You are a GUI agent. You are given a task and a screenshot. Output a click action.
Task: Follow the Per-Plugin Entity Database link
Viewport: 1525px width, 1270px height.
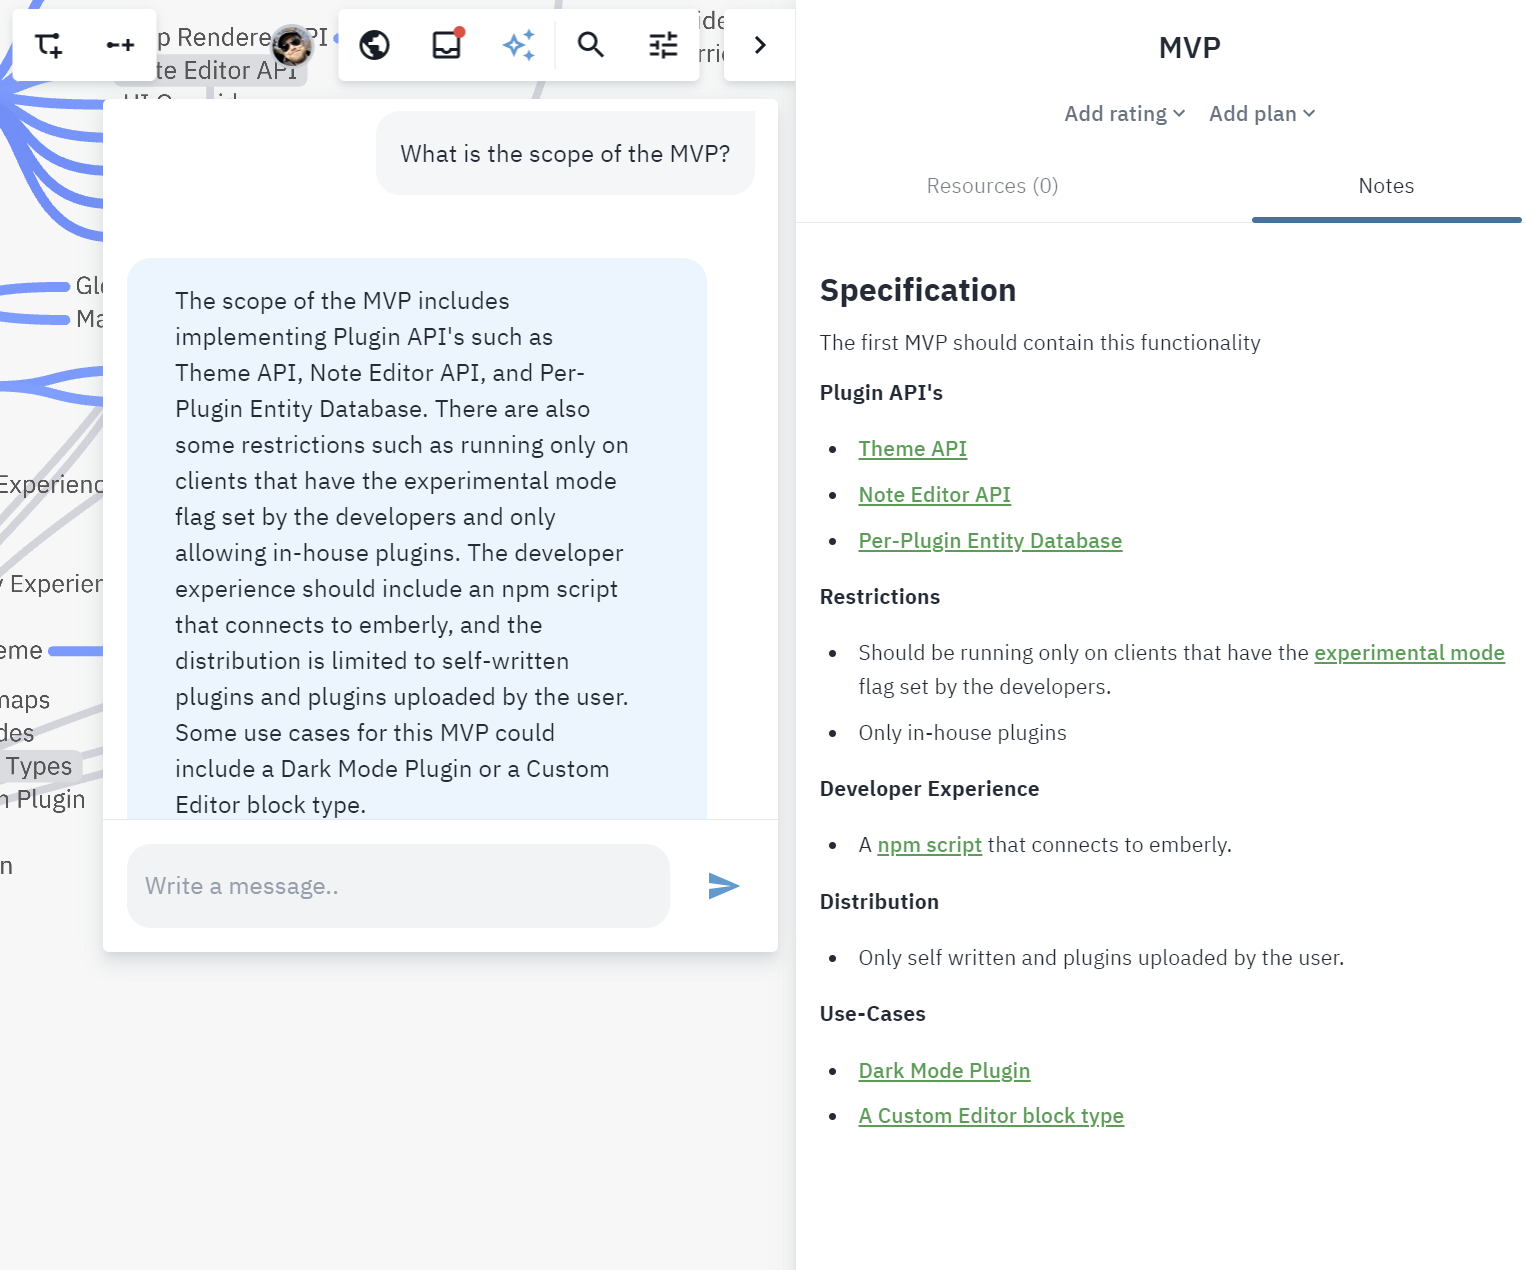tap(990, 541)
